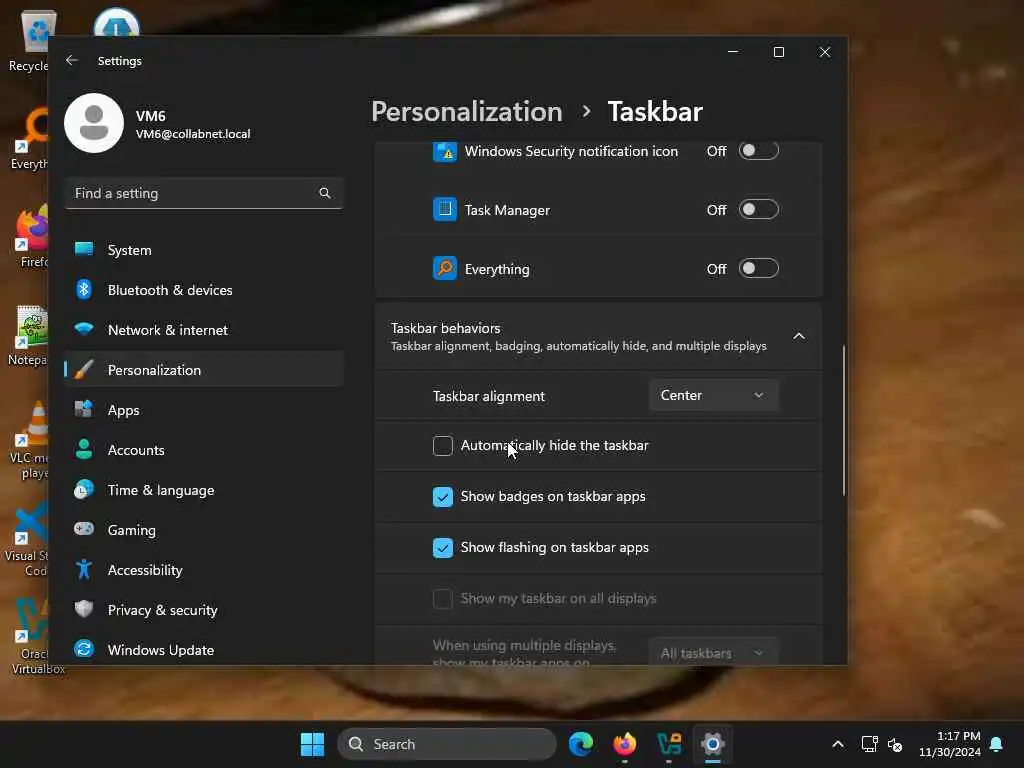
Task: Open Bluetooth & devices category
Action: 204,289
